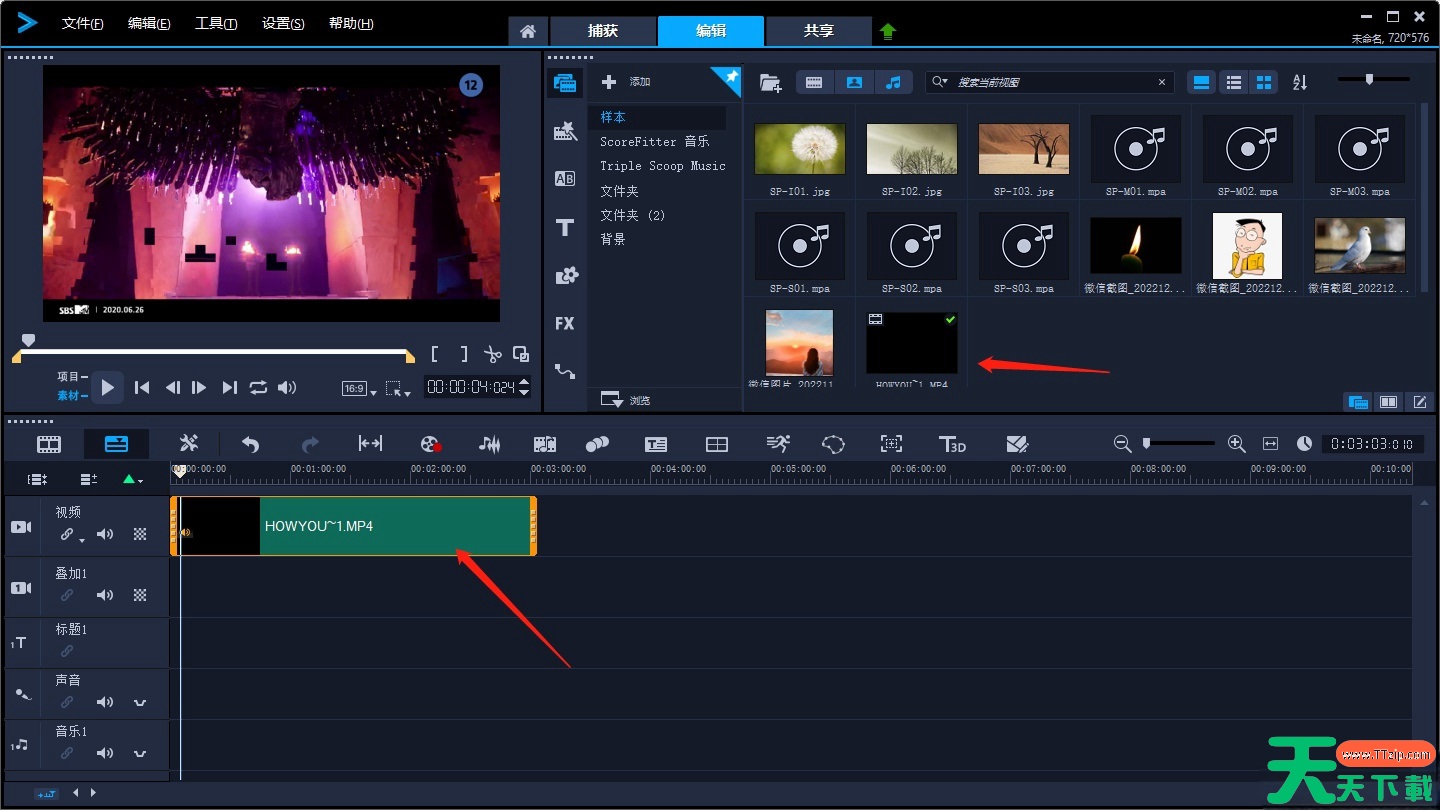
Task: Open the Title (T) library panel
Action: [565, 228]
